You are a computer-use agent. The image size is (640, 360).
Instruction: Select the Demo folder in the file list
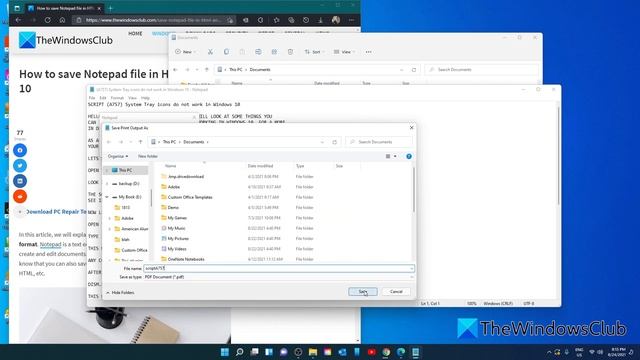click(170, 207)
